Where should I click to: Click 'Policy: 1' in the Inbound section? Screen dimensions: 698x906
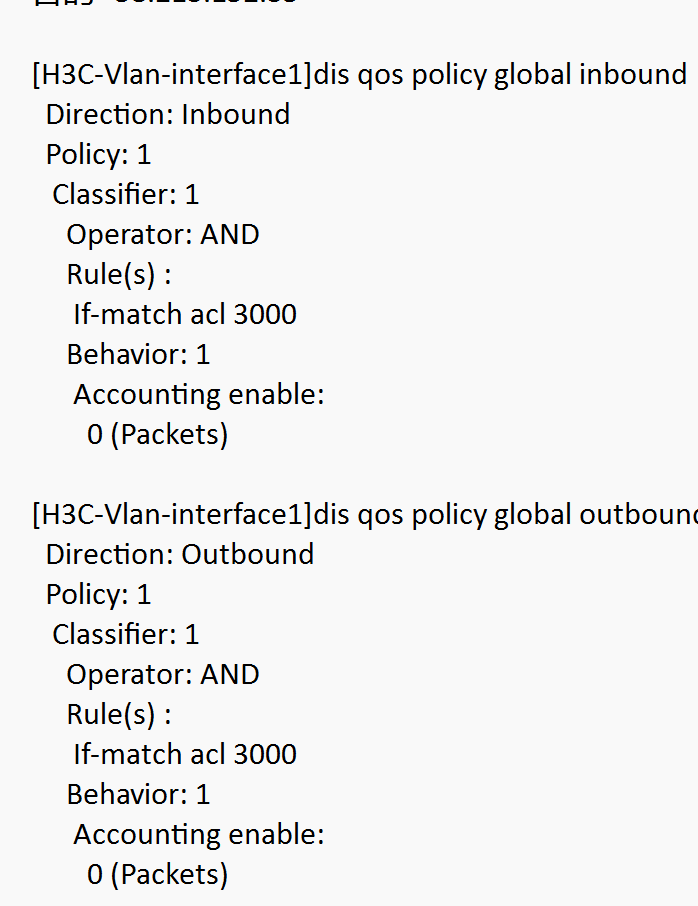tap(98, 155)
